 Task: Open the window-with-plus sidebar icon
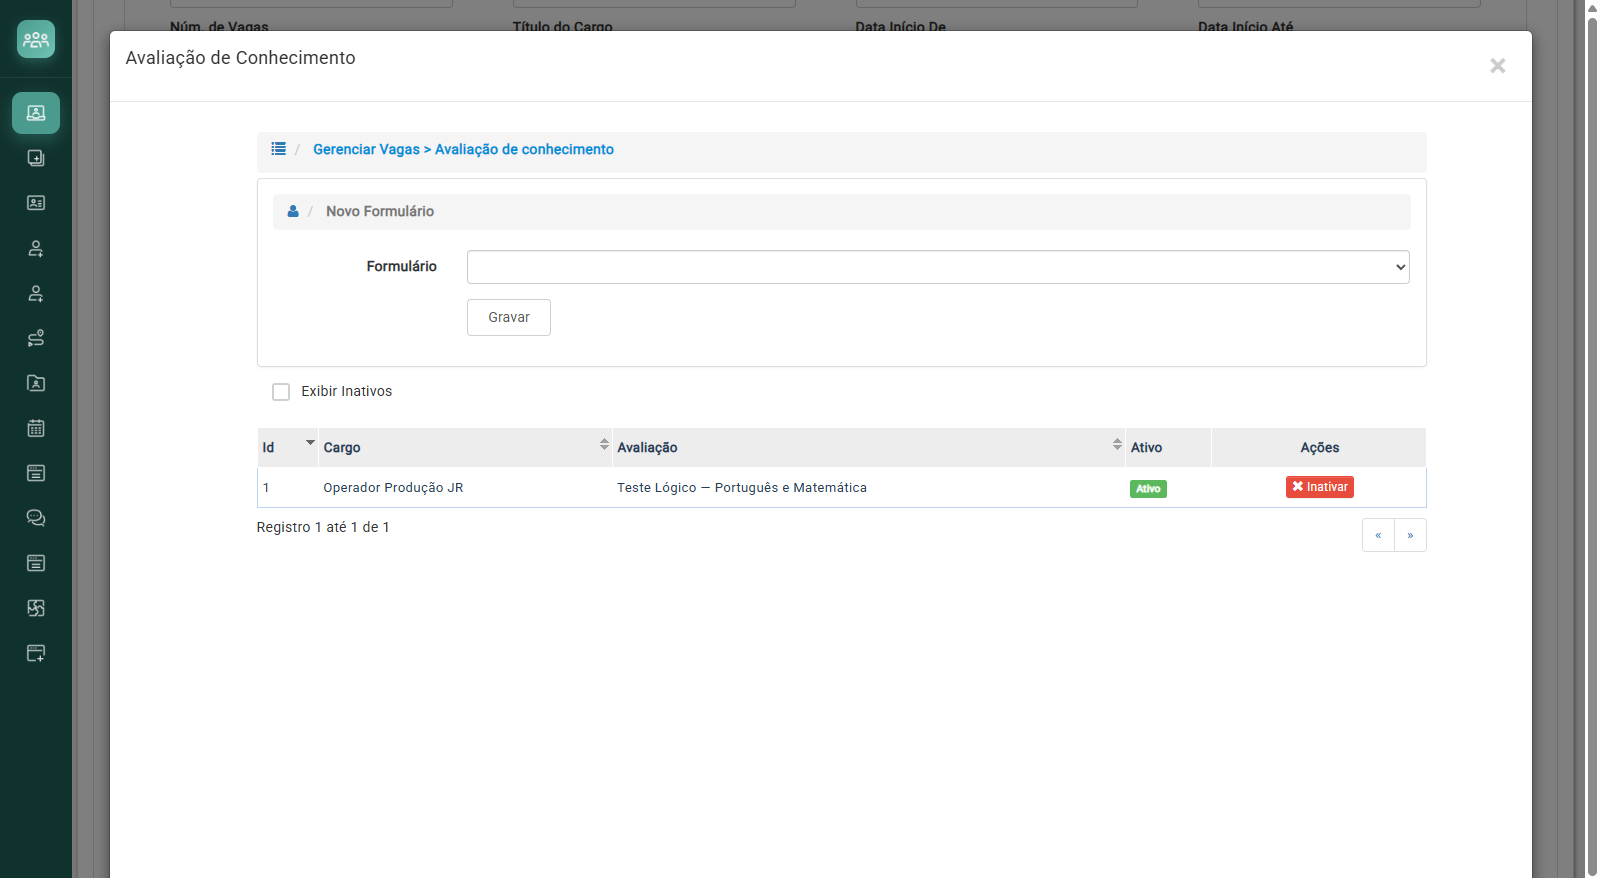click(36, 653)
